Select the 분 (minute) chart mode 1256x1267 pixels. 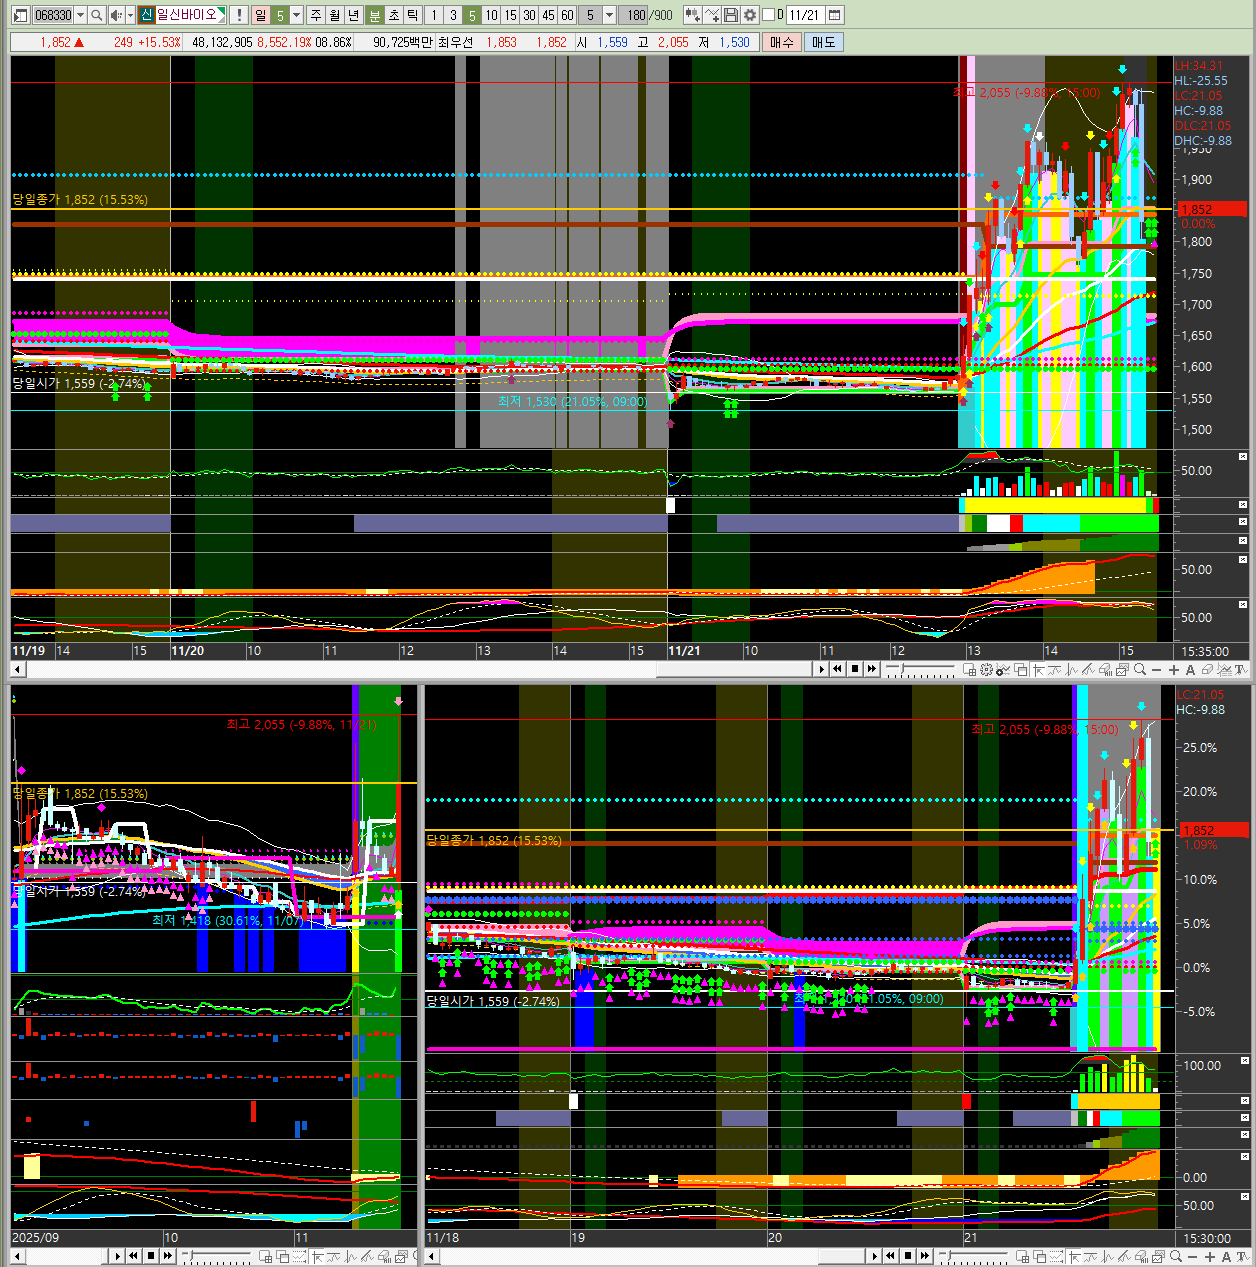click(x=374, y=15)
